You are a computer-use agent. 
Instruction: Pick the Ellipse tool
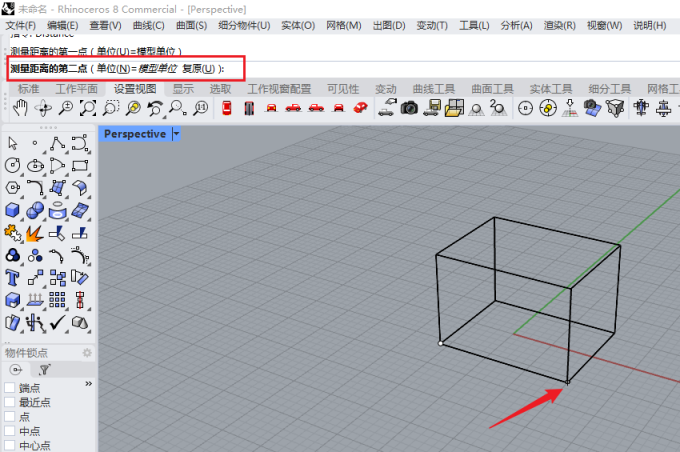coord(35,166)
